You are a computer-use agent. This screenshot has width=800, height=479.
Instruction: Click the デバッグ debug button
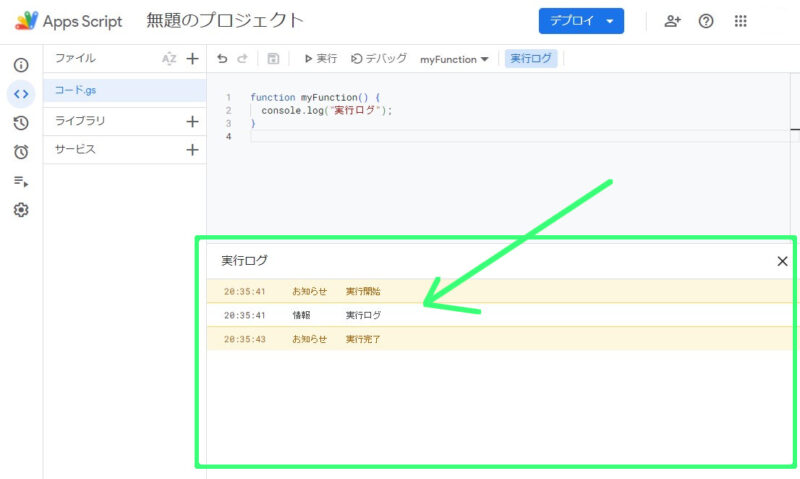379,59
